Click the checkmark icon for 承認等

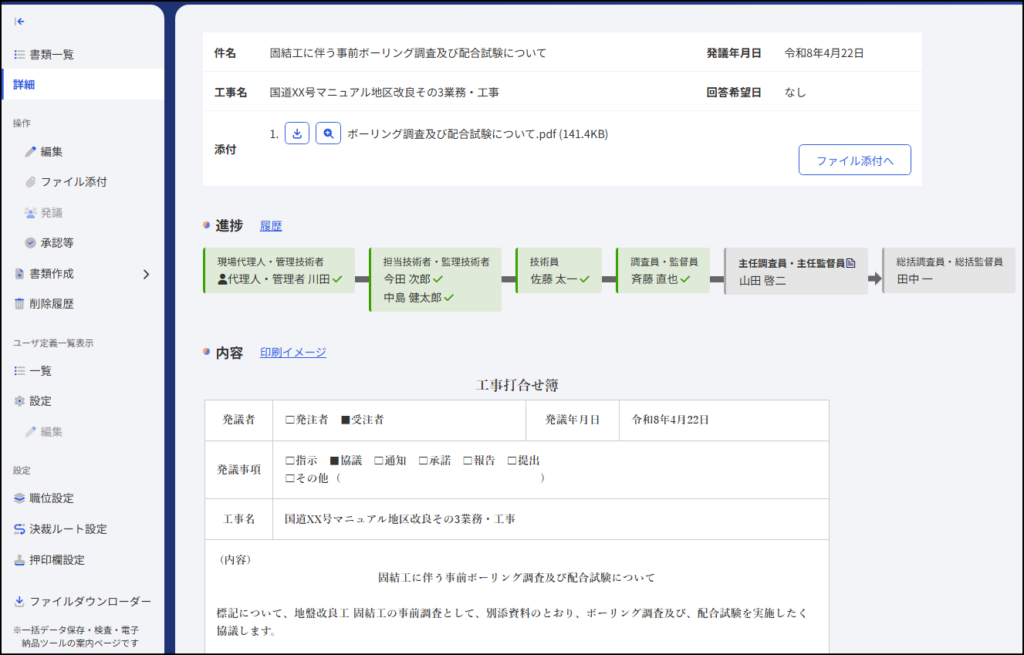point(30,243)
